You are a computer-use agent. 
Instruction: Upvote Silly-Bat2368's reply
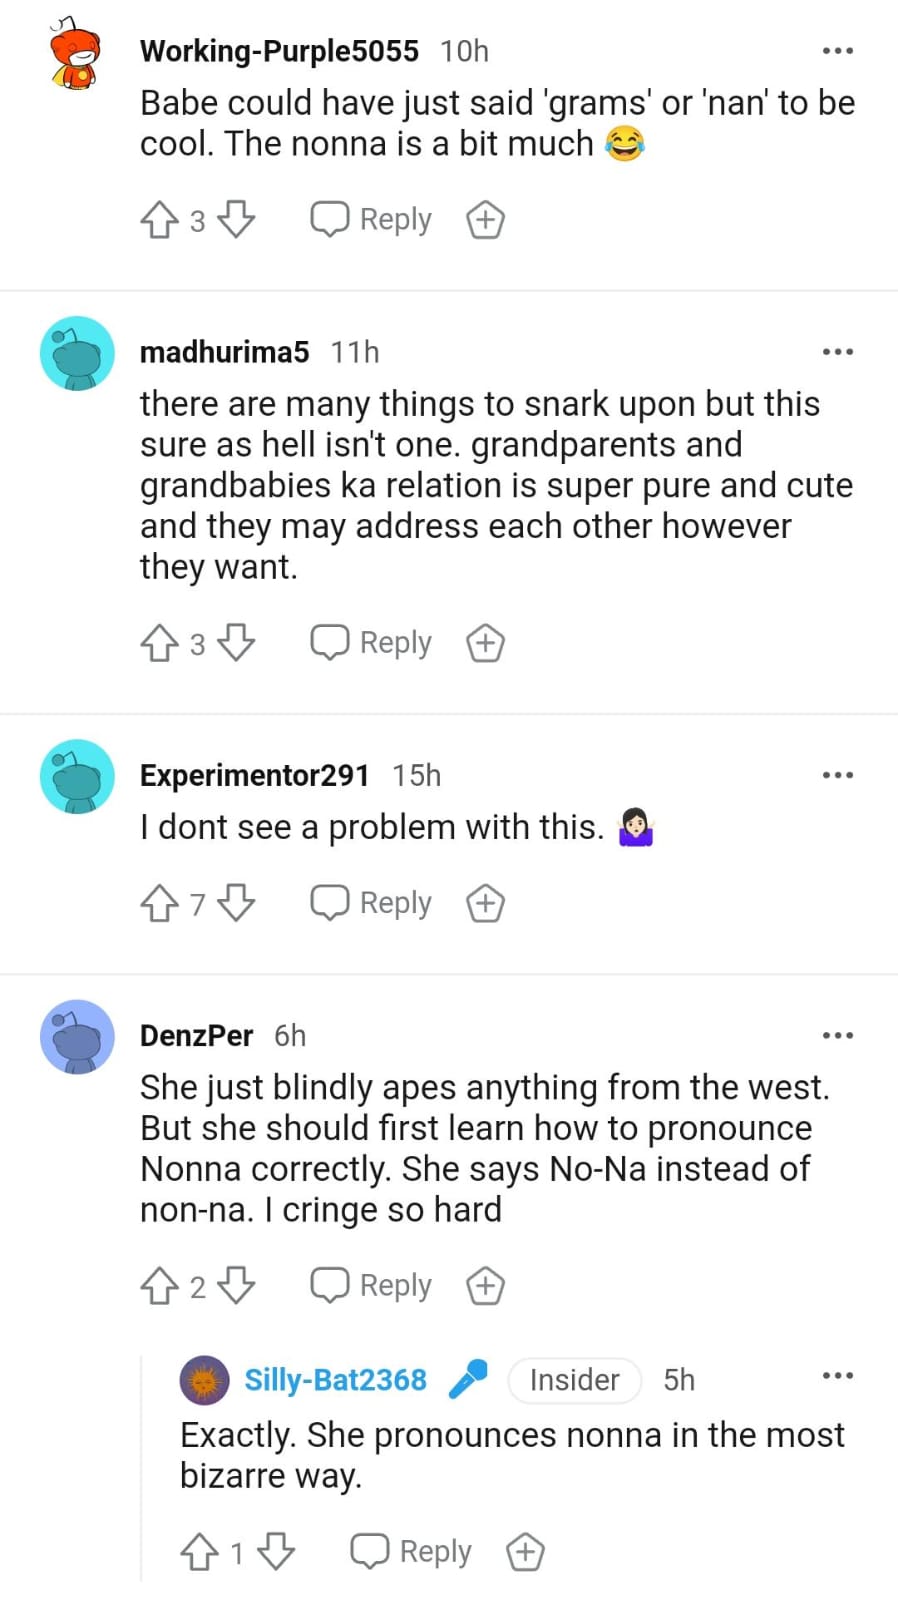199,1552
